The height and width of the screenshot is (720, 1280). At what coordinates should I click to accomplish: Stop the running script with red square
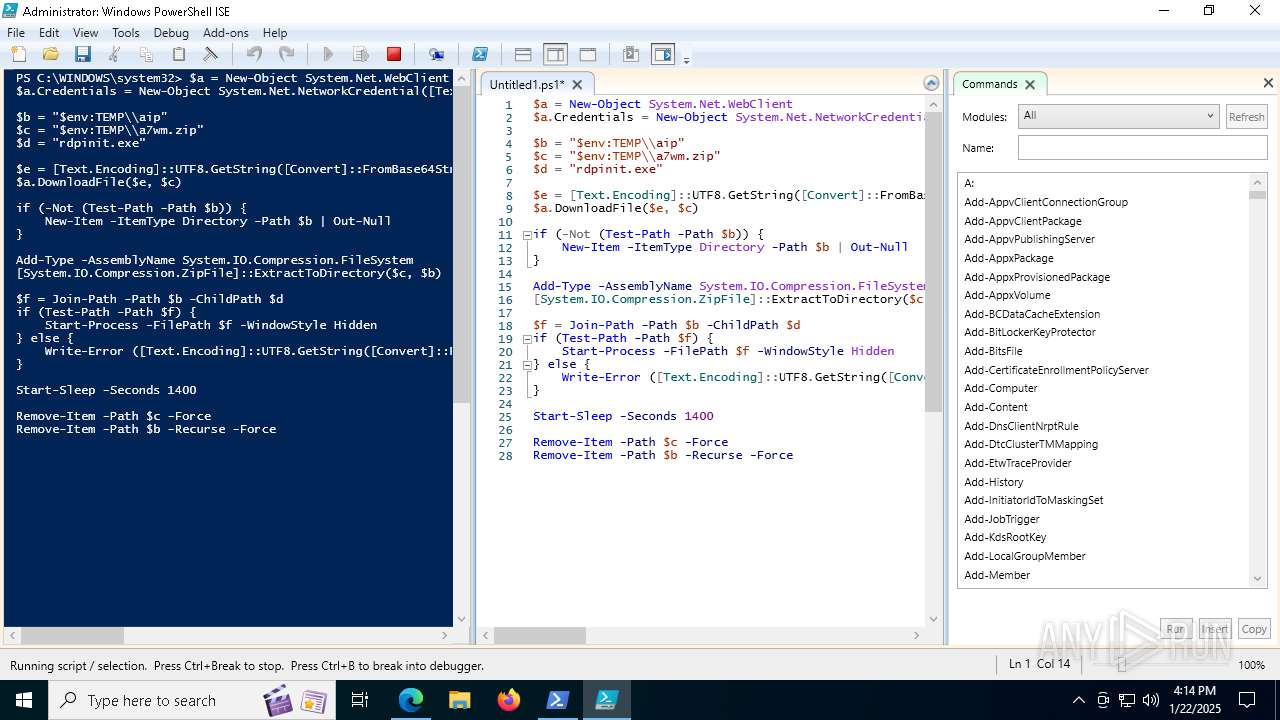(394, 54)
